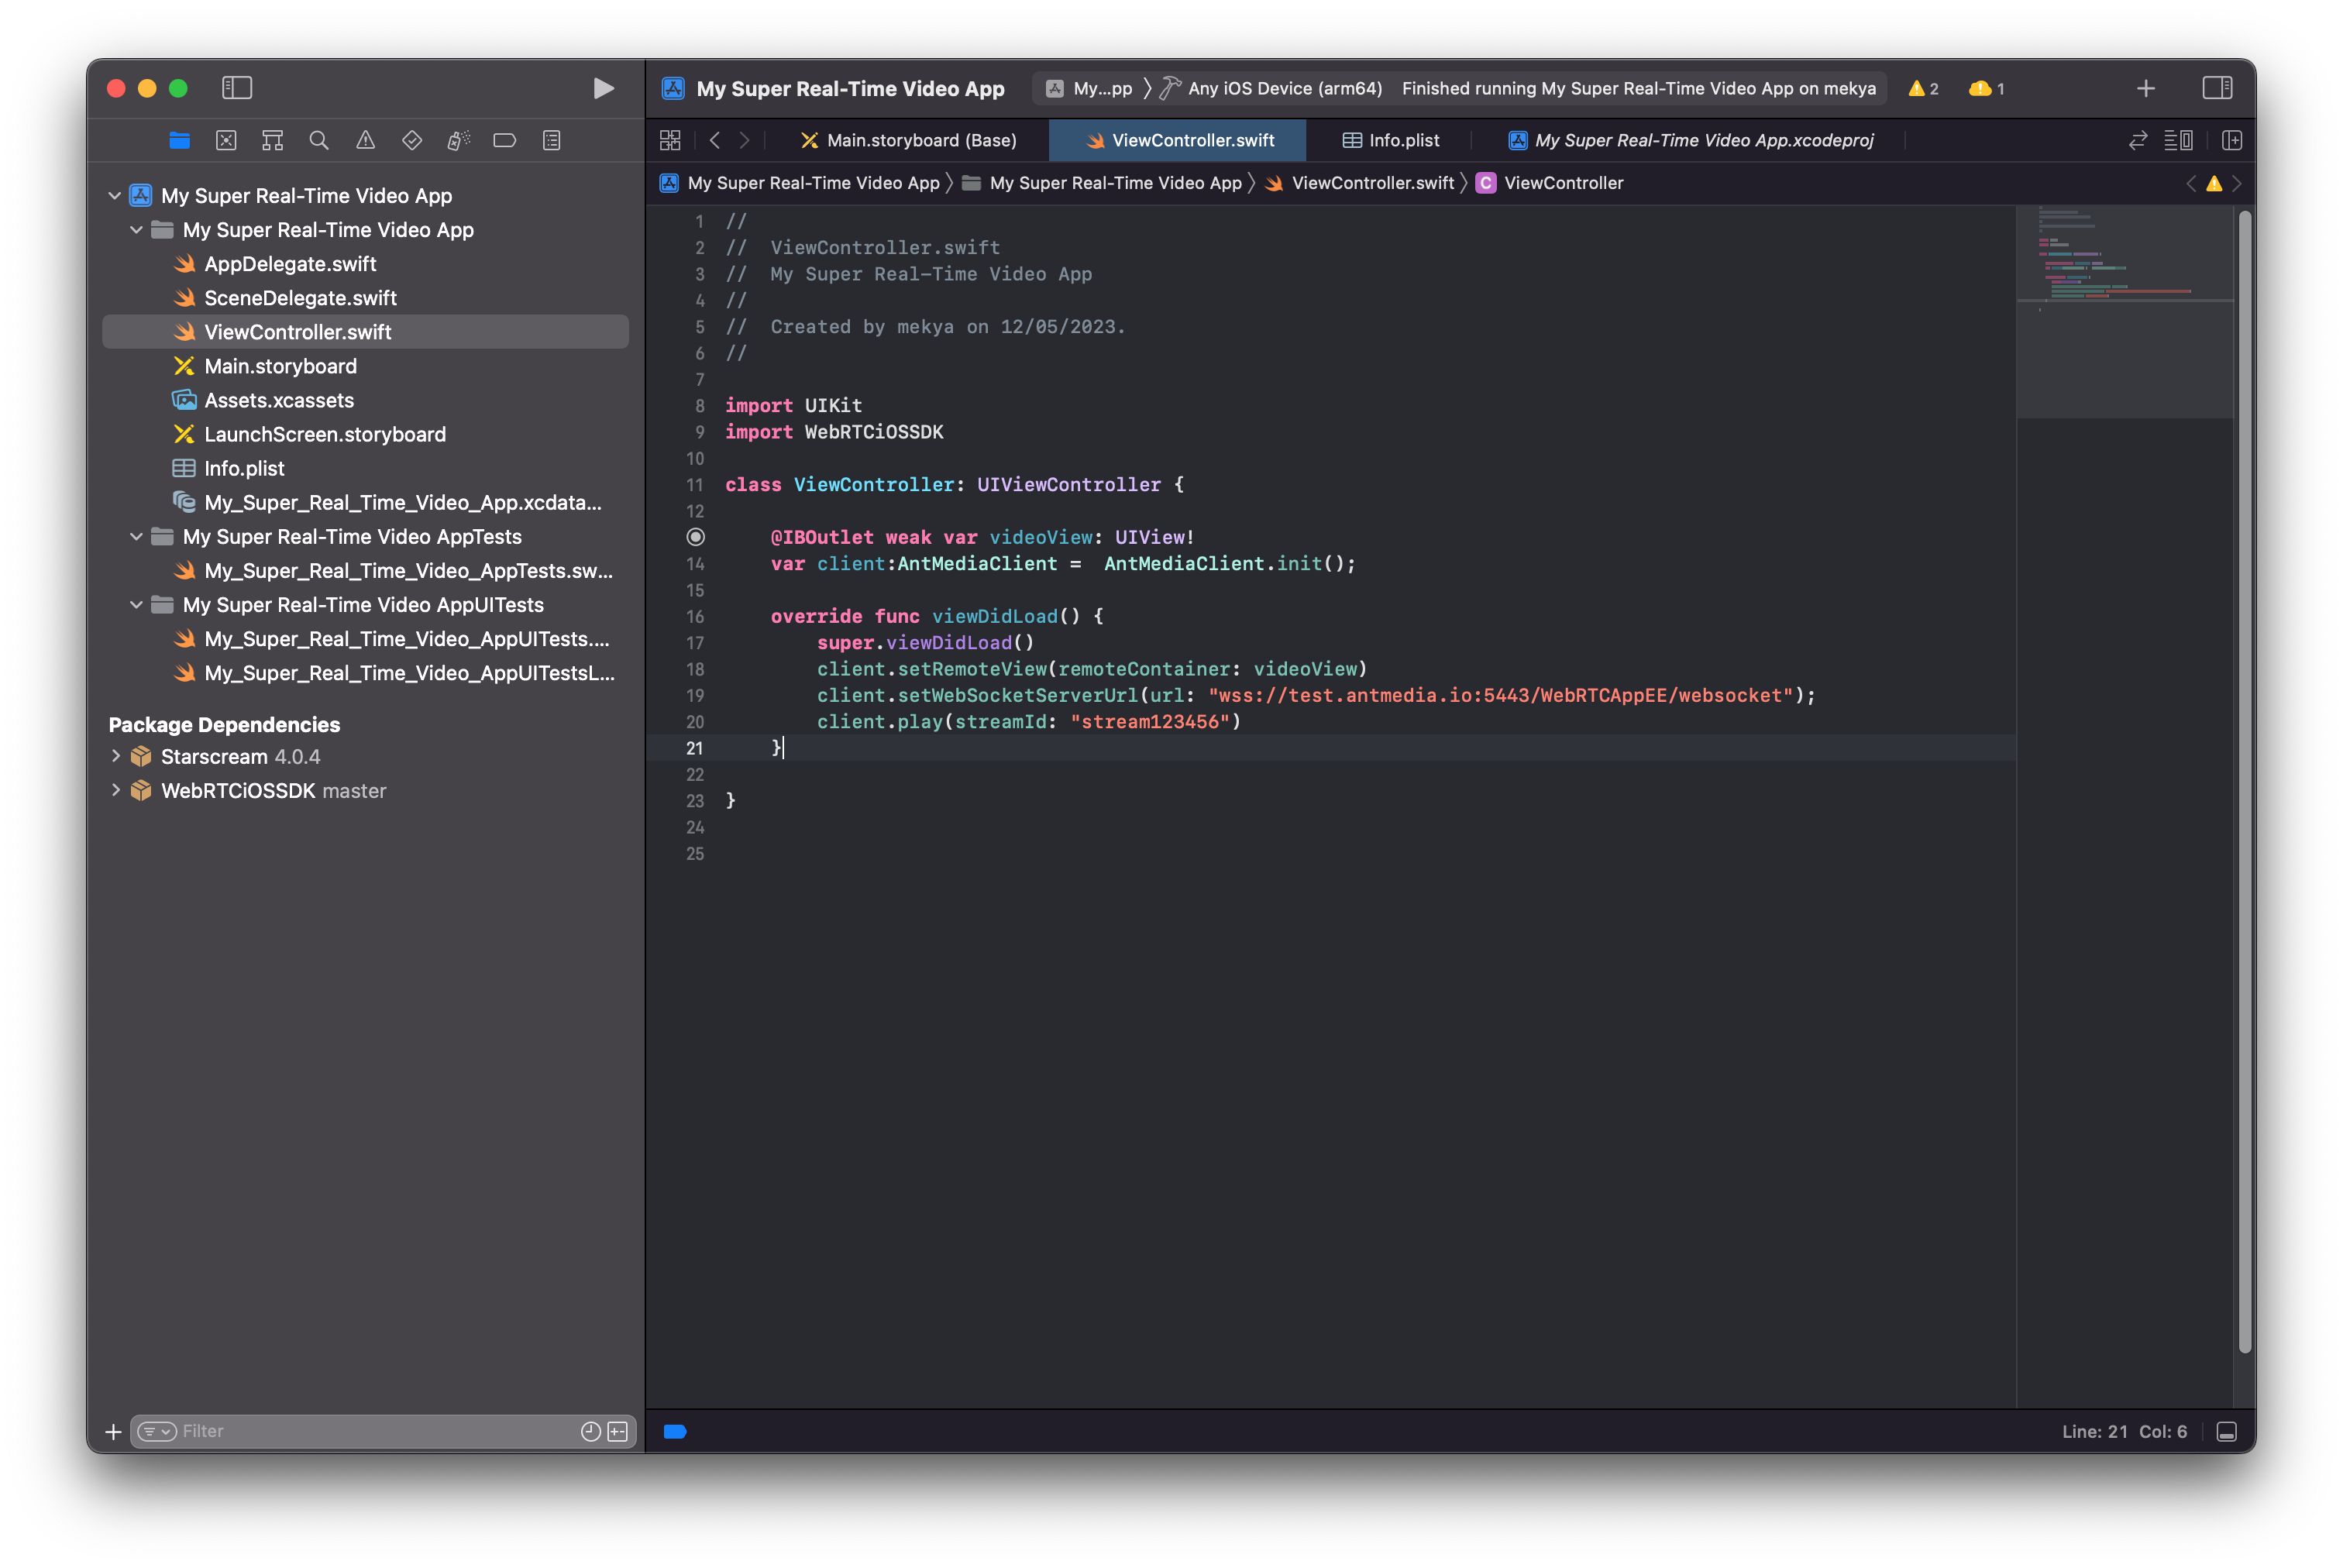The image size is (2343, 1568).
Task: Collapse My Super Real-Time Video AppUITests group
Action: click(137, 605)
